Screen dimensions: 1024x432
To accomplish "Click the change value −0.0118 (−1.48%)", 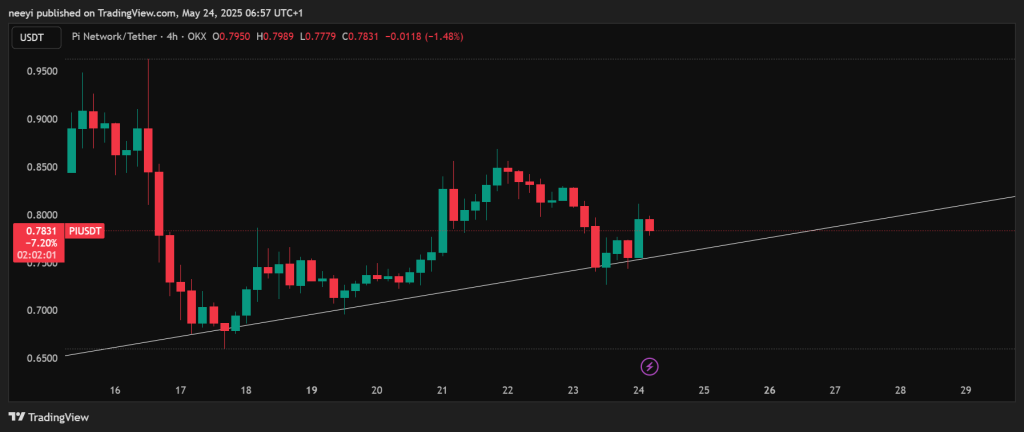I will (424, 37).
